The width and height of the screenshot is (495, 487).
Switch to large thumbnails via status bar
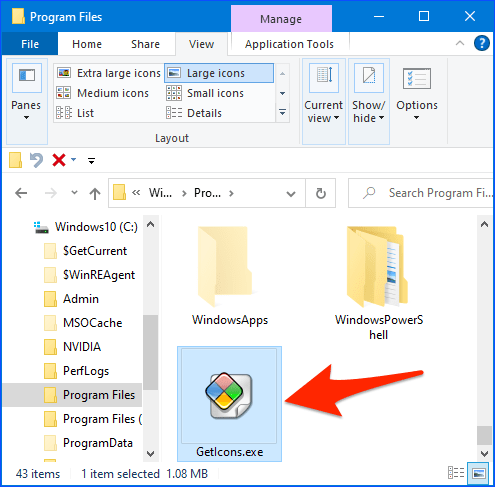[x=478, y=473]
